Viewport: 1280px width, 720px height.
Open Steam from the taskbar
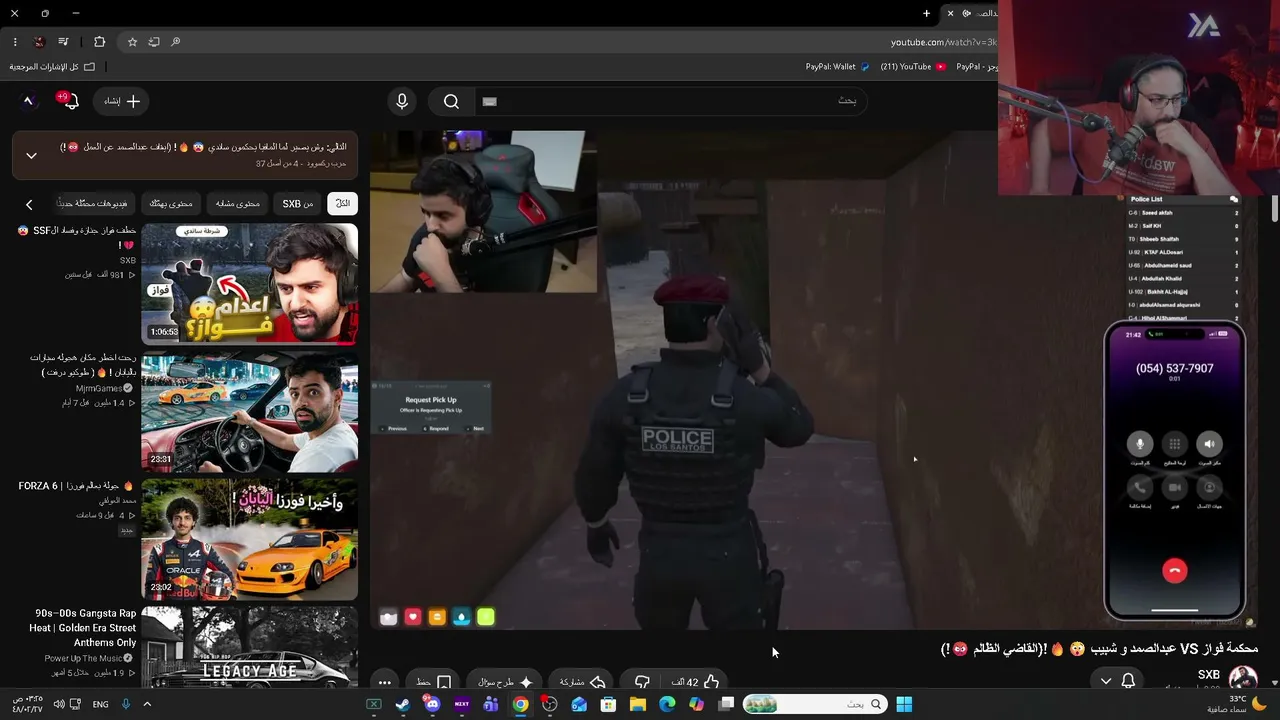402,704
